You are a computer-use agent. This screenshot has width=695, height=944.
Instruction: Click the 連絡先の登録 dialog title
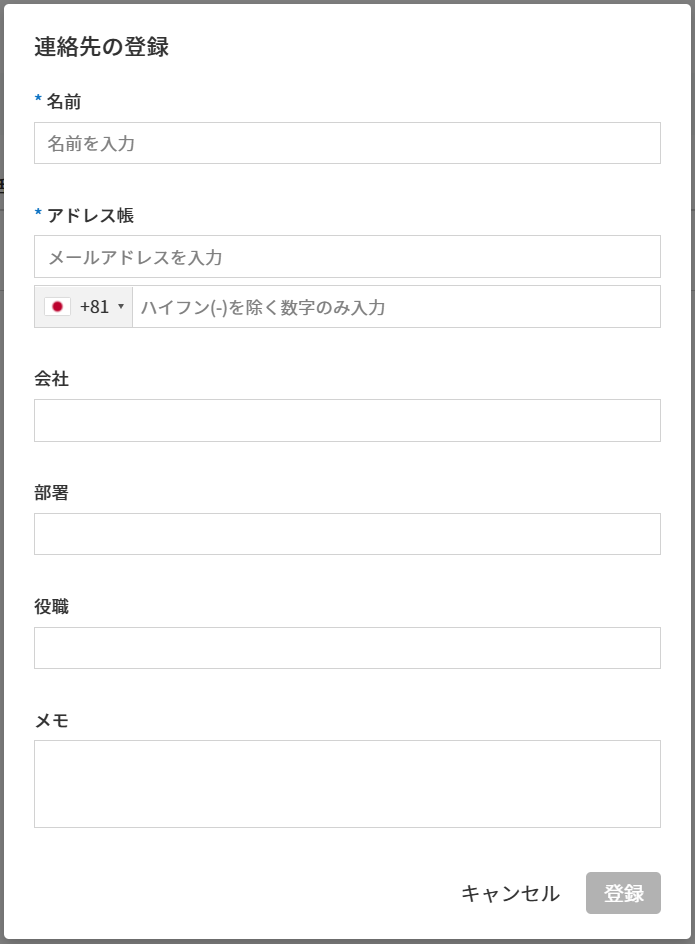(x=101, y=47)
